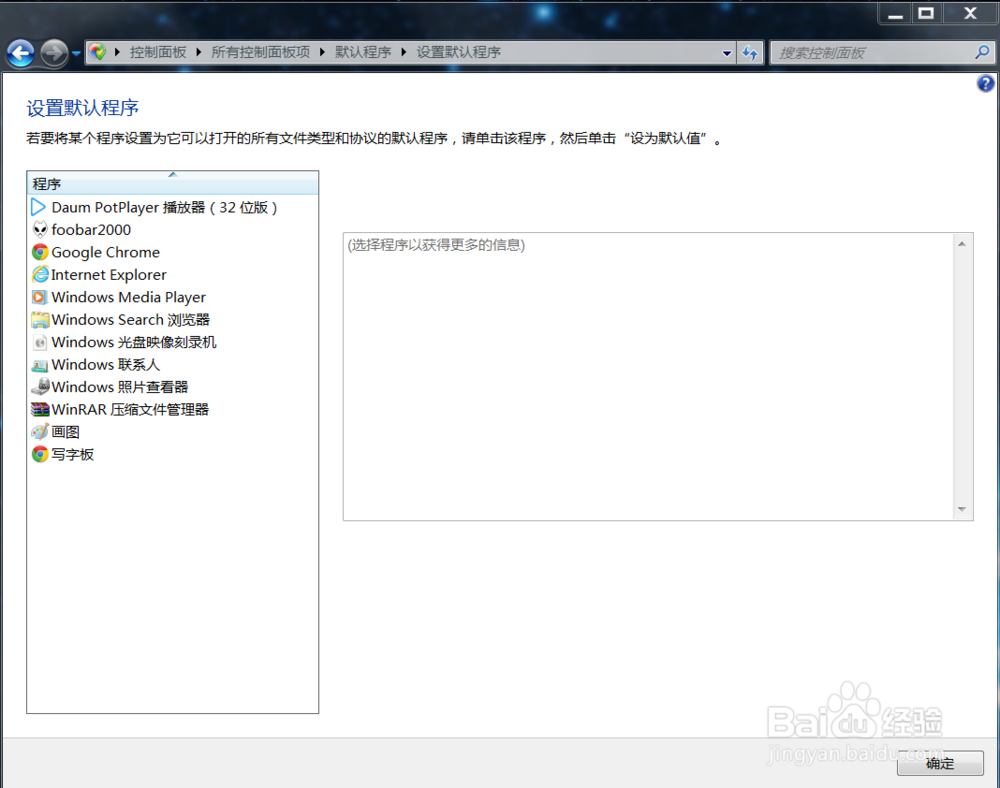Expand arrow after 所有控制面板项 breadcrumb

(x=322, y=52)
